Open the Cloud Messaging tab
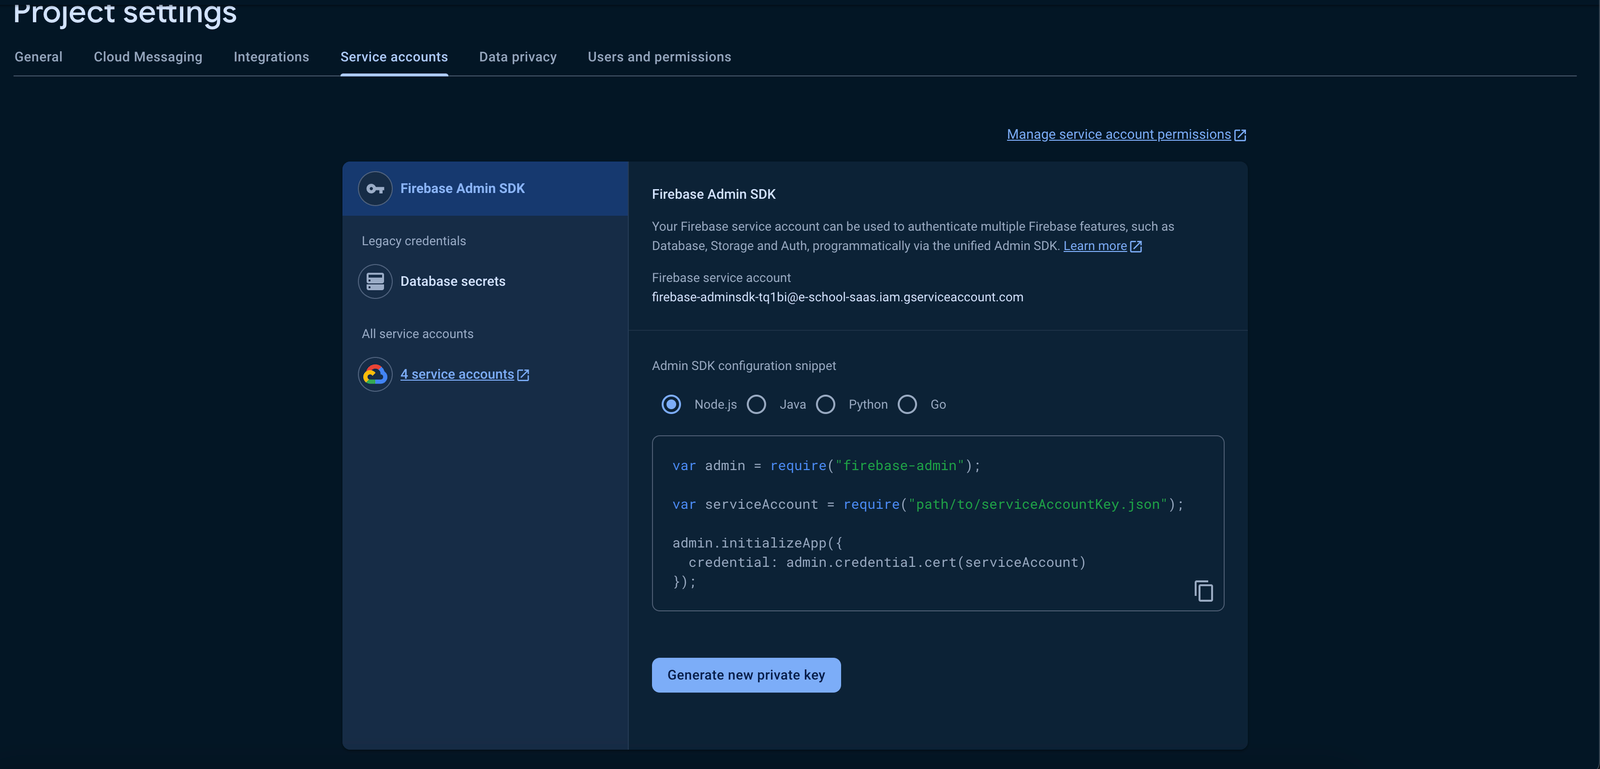 (x=148, y=57)
